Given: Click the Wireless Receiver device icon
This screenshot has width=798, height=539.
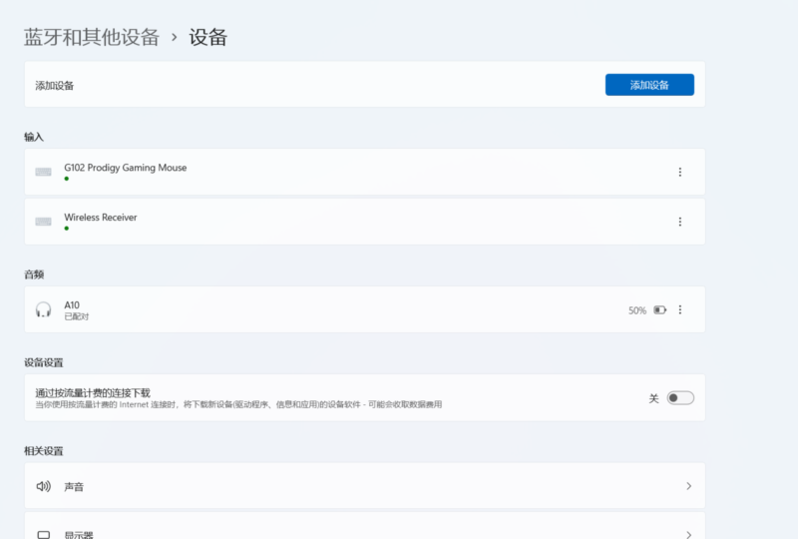Looking at the screenshot, I should pos(43,222).
